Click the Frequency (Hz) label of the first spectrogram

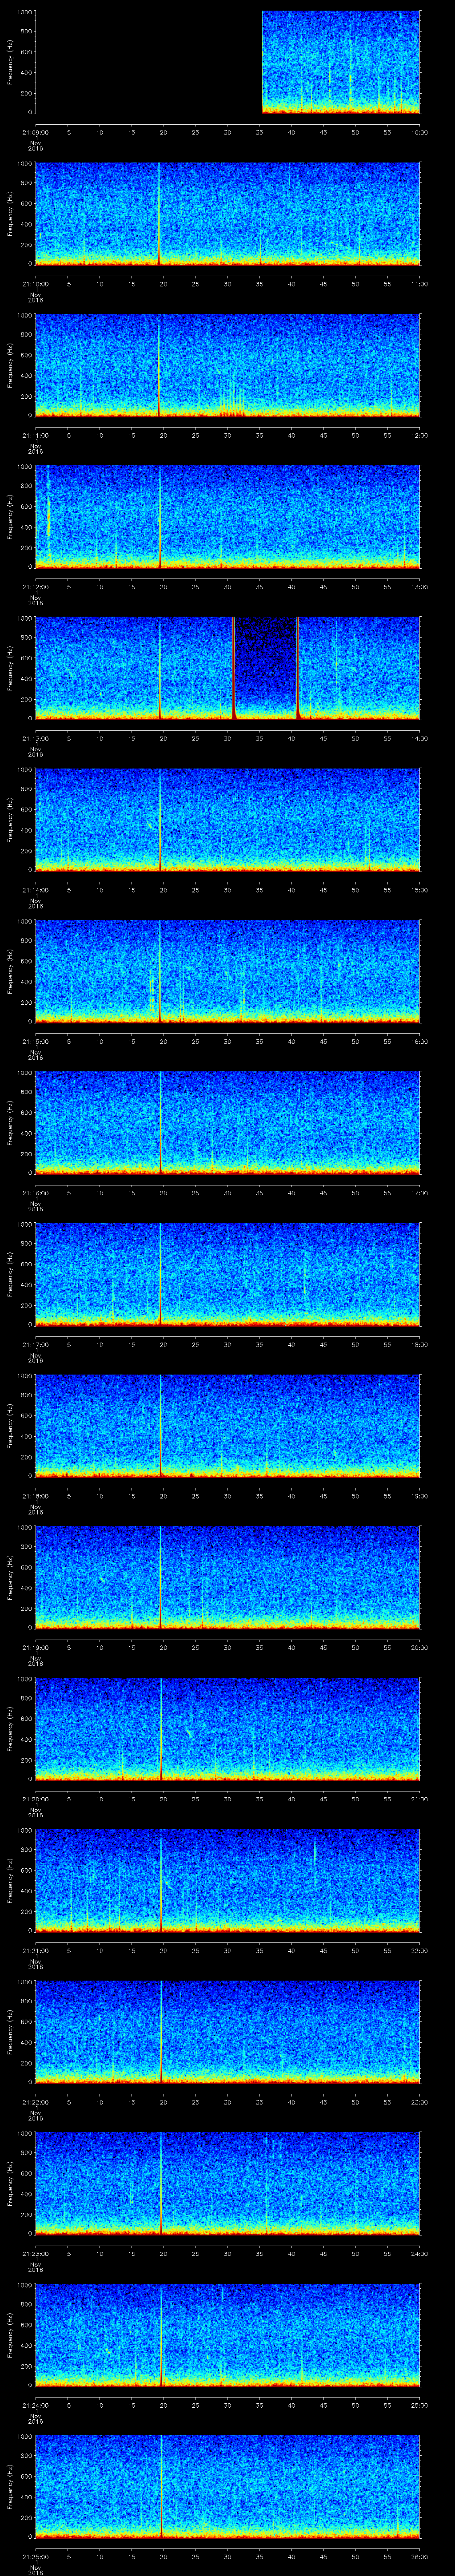point(10,62)
